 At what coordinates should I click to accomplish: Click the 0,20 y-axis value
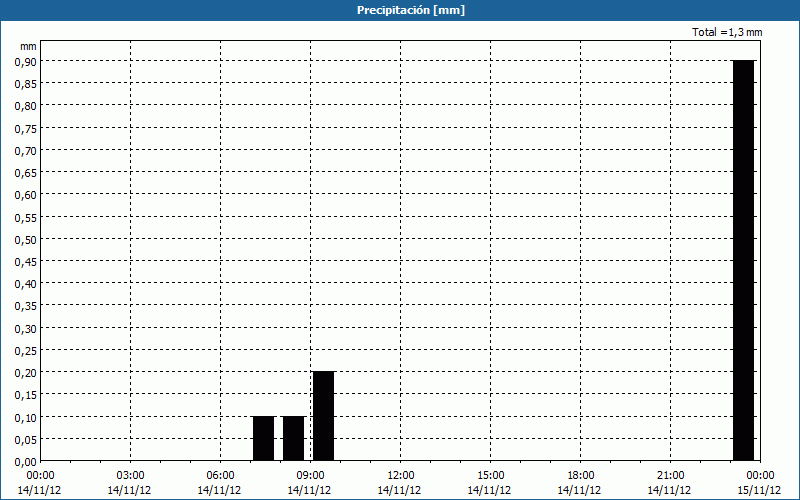point(26,373)
